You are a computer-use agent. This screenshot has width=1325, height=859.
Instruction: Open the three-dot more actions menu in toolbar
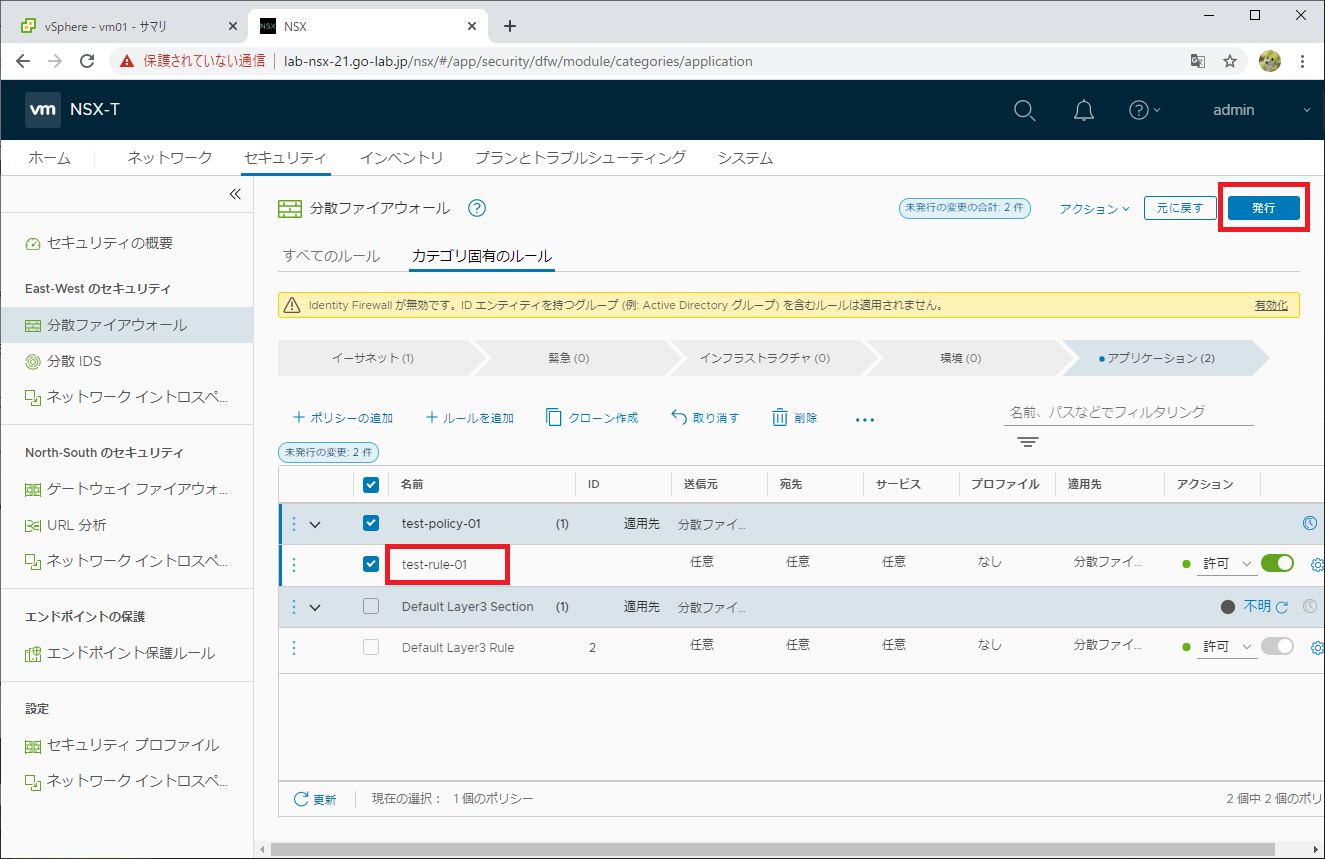[x=865, y=420]
